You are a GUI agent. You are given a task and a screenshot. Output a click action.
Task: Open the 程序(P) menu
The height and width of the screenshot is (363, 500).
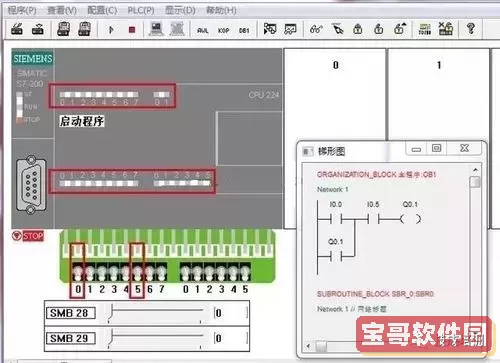tap(22, 10)
